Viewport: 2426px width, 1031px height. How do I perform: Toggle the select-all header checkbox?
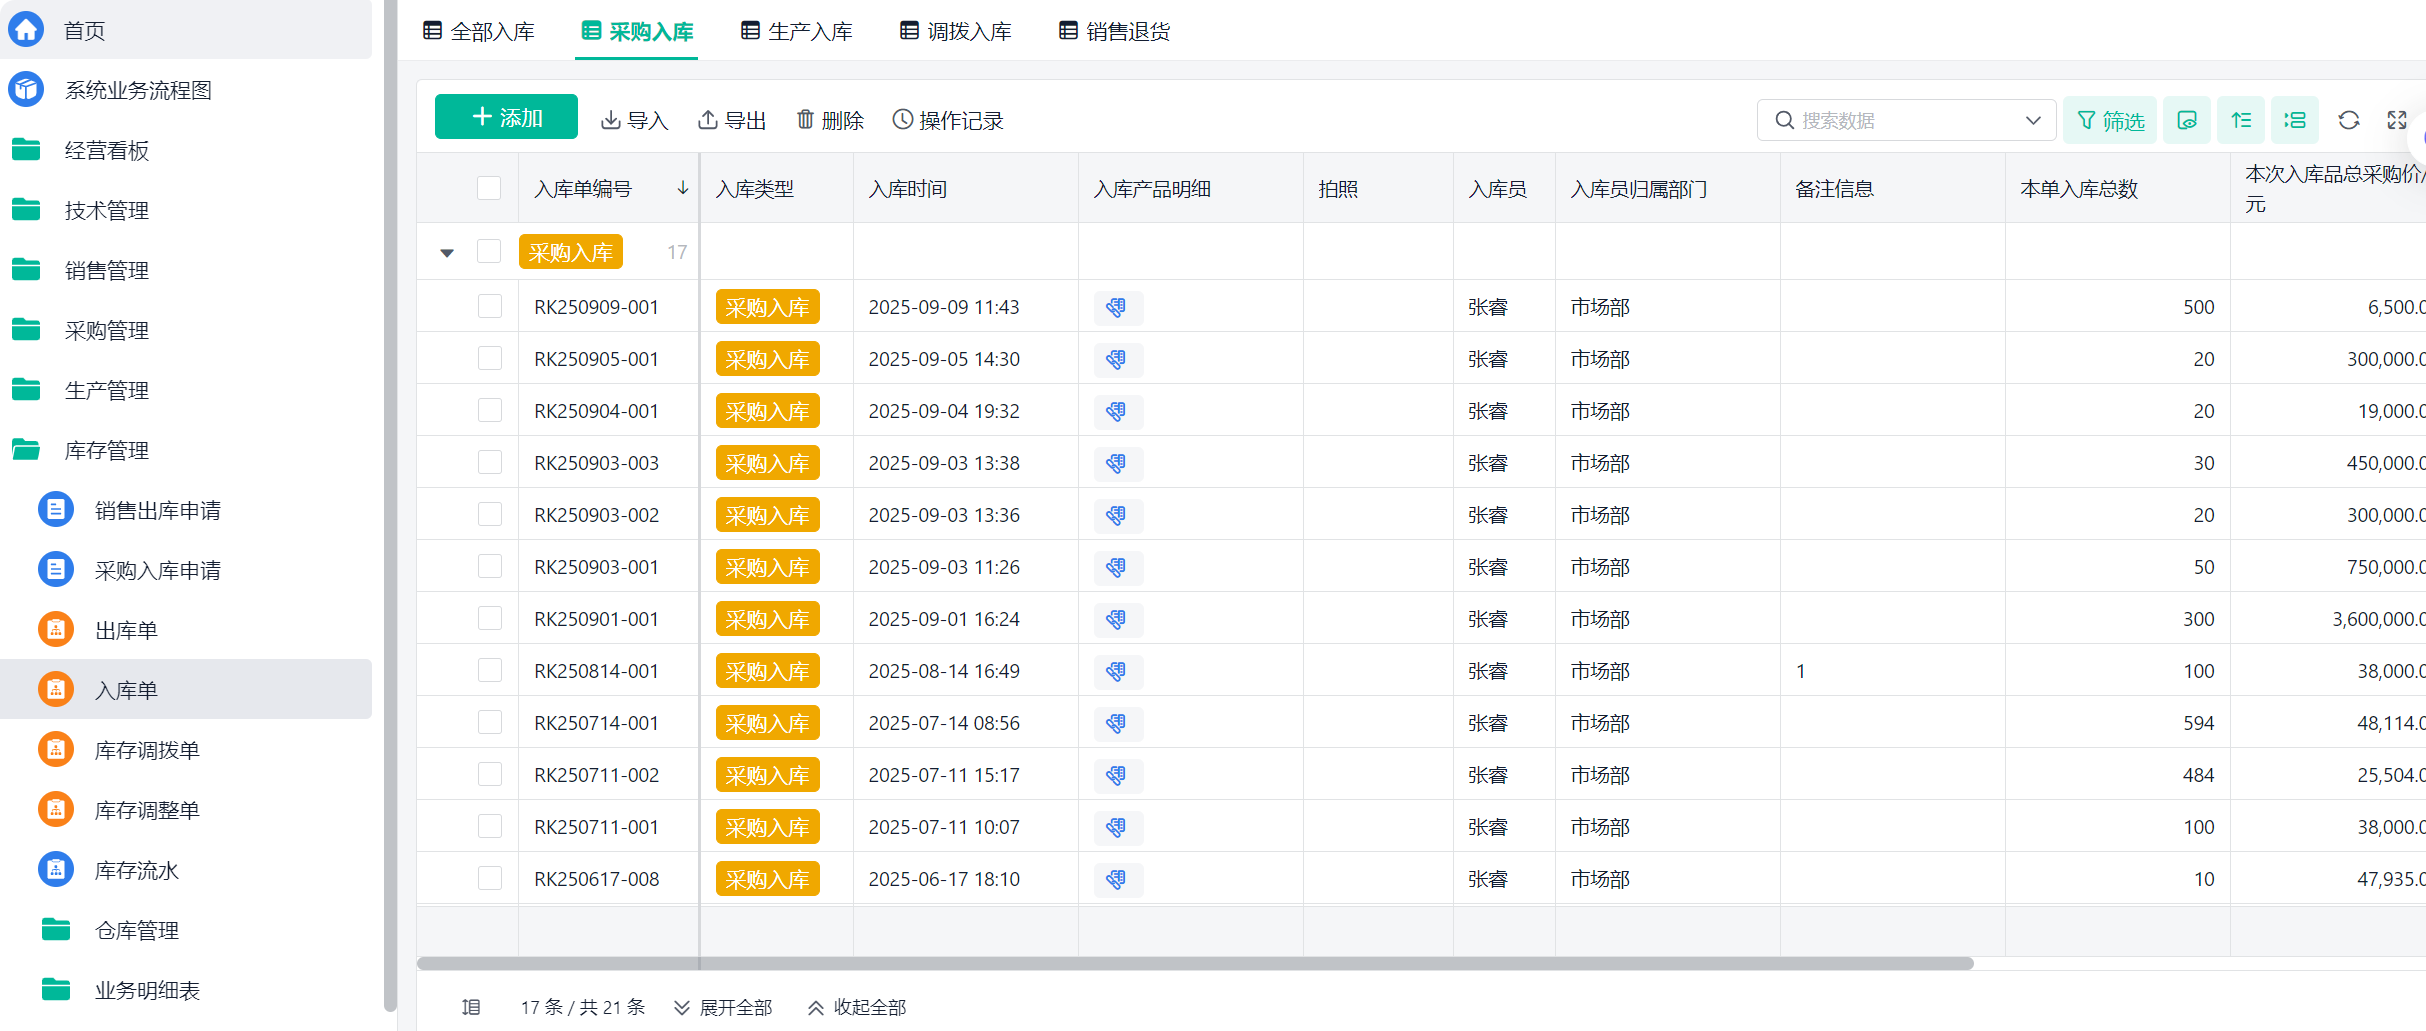[x=489, y=188]
